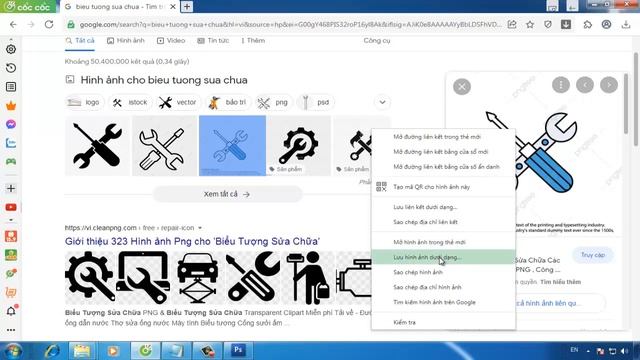Choose 'Mở đường liên kết bằng cửa sổ ẩn danh'
This screenshot has height=360, width=640.
point(443,167)
